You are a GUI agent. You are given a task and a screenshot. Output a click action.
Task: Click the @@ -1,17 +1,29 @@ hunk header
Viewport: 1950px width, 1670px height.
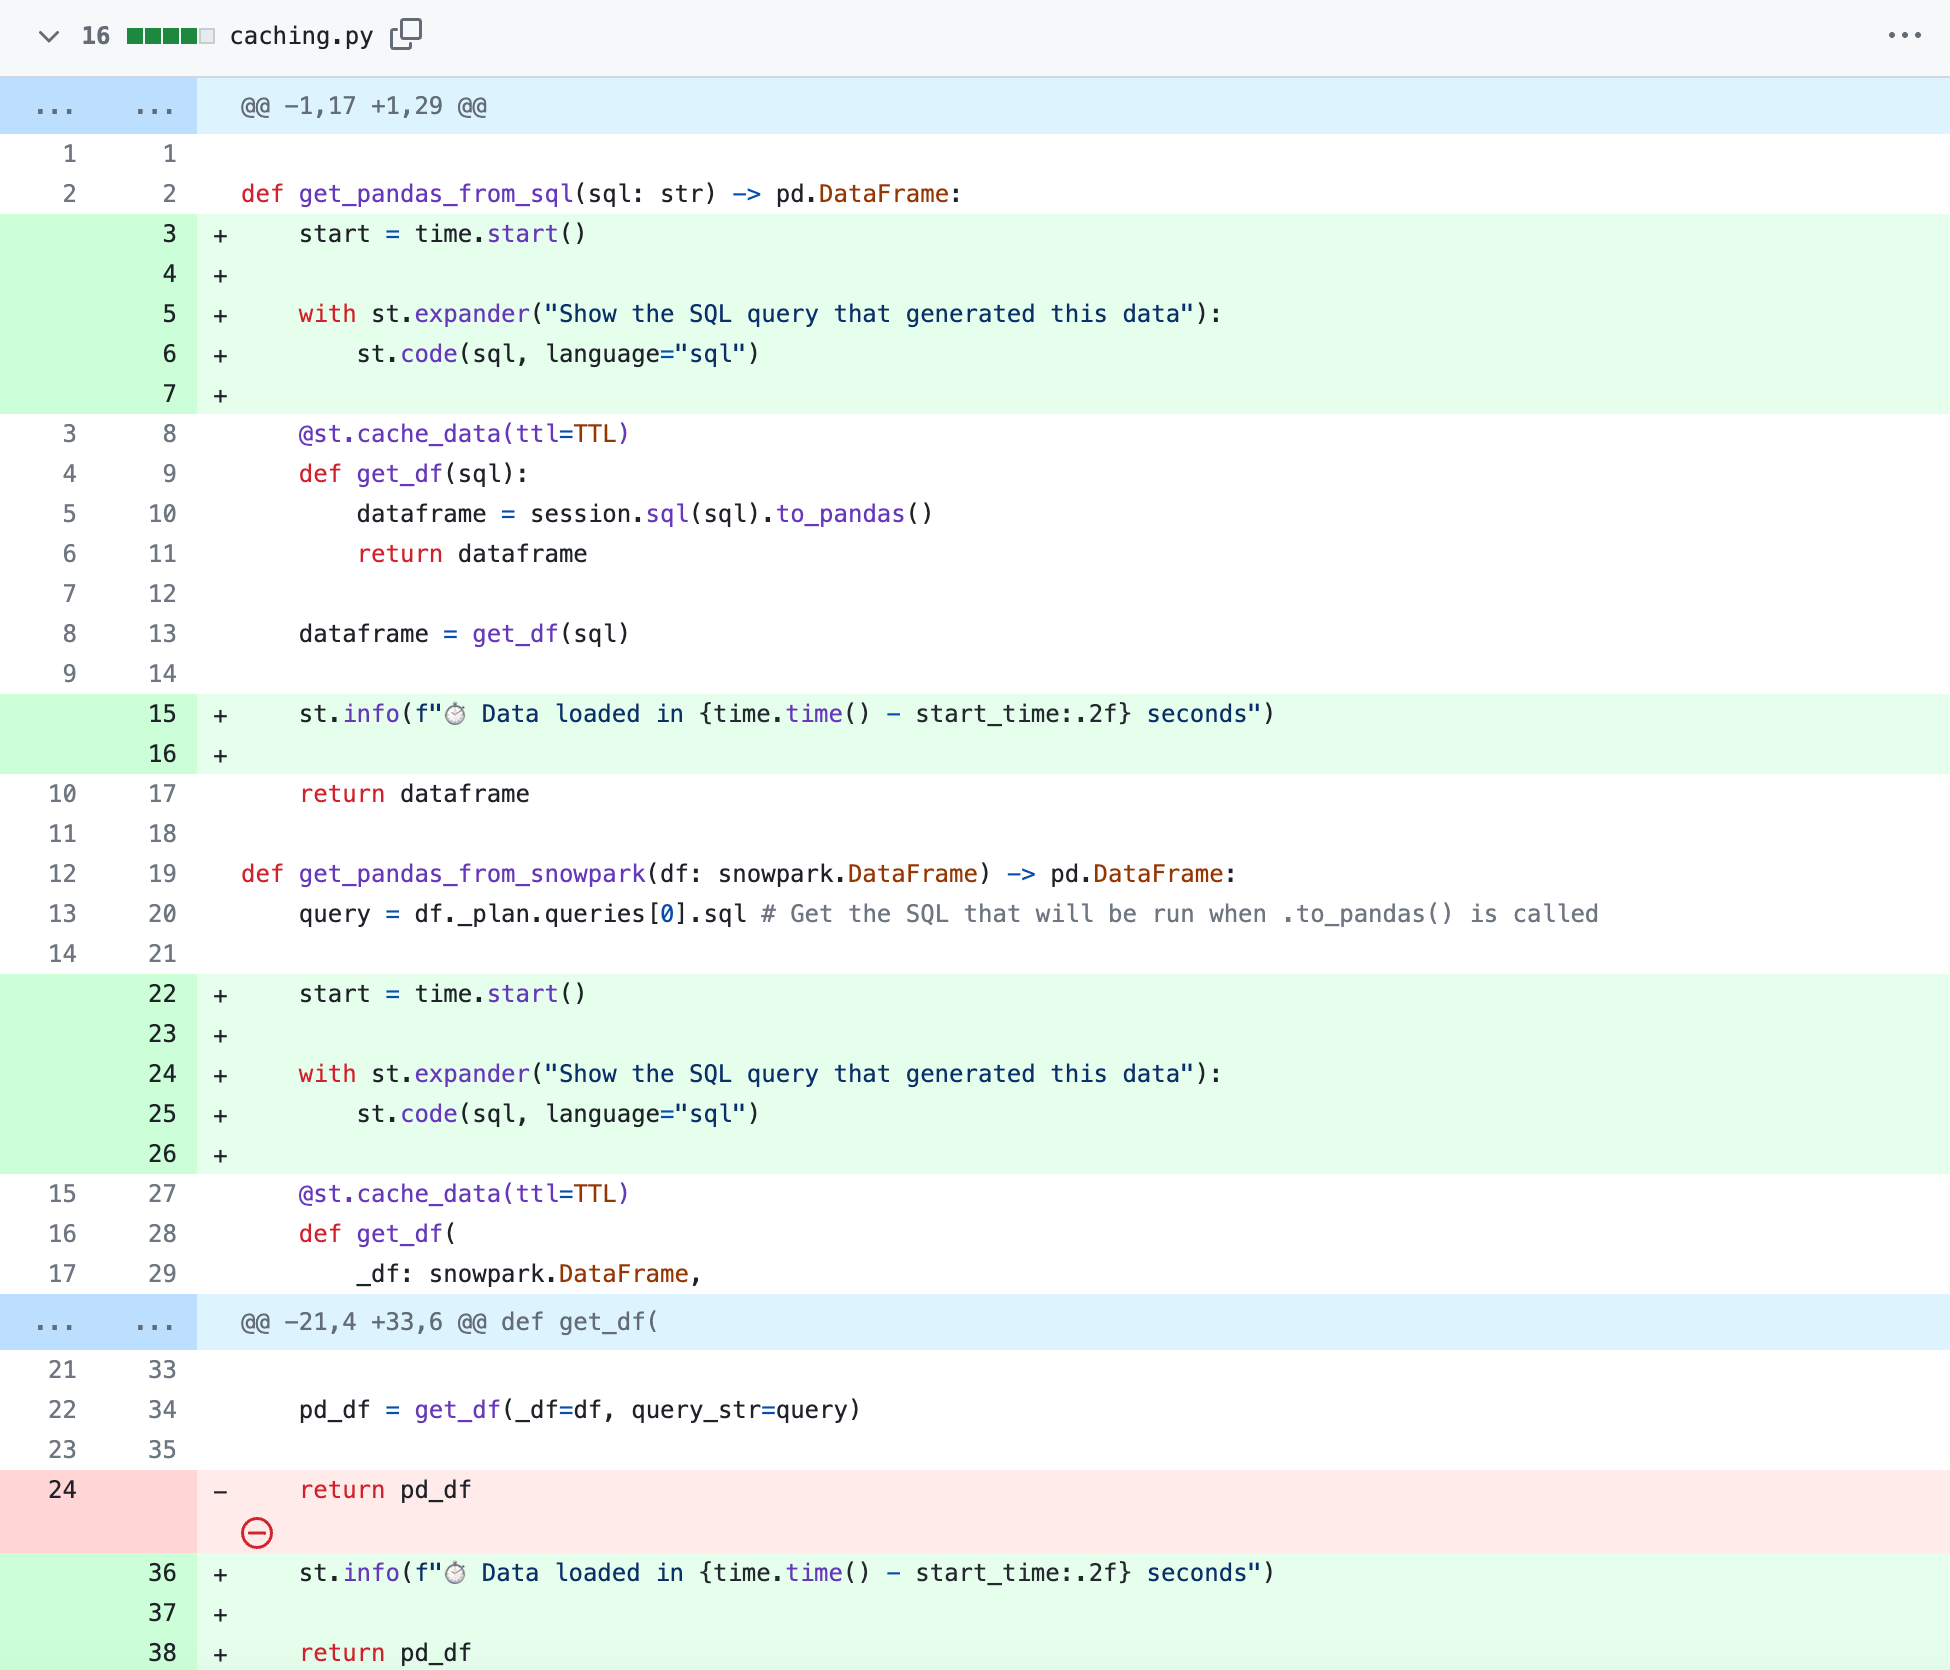[x=363, y=106]
